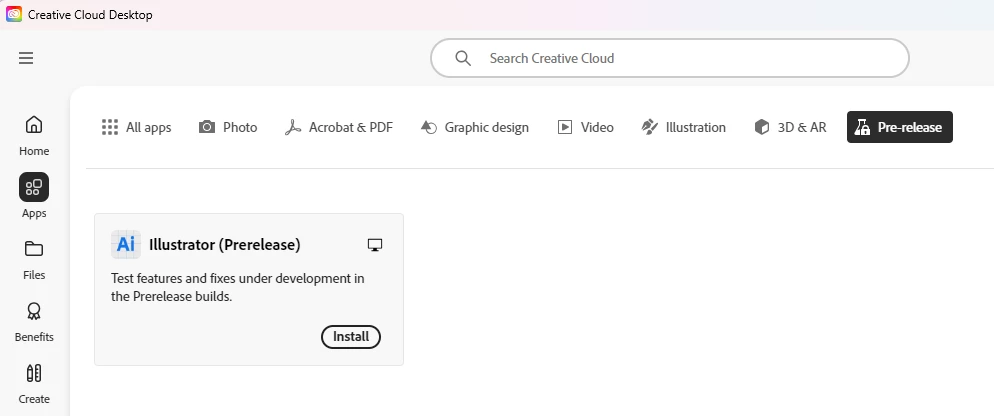Switch to the Video category
Screen dimensions: 994x416
[585, 127]
